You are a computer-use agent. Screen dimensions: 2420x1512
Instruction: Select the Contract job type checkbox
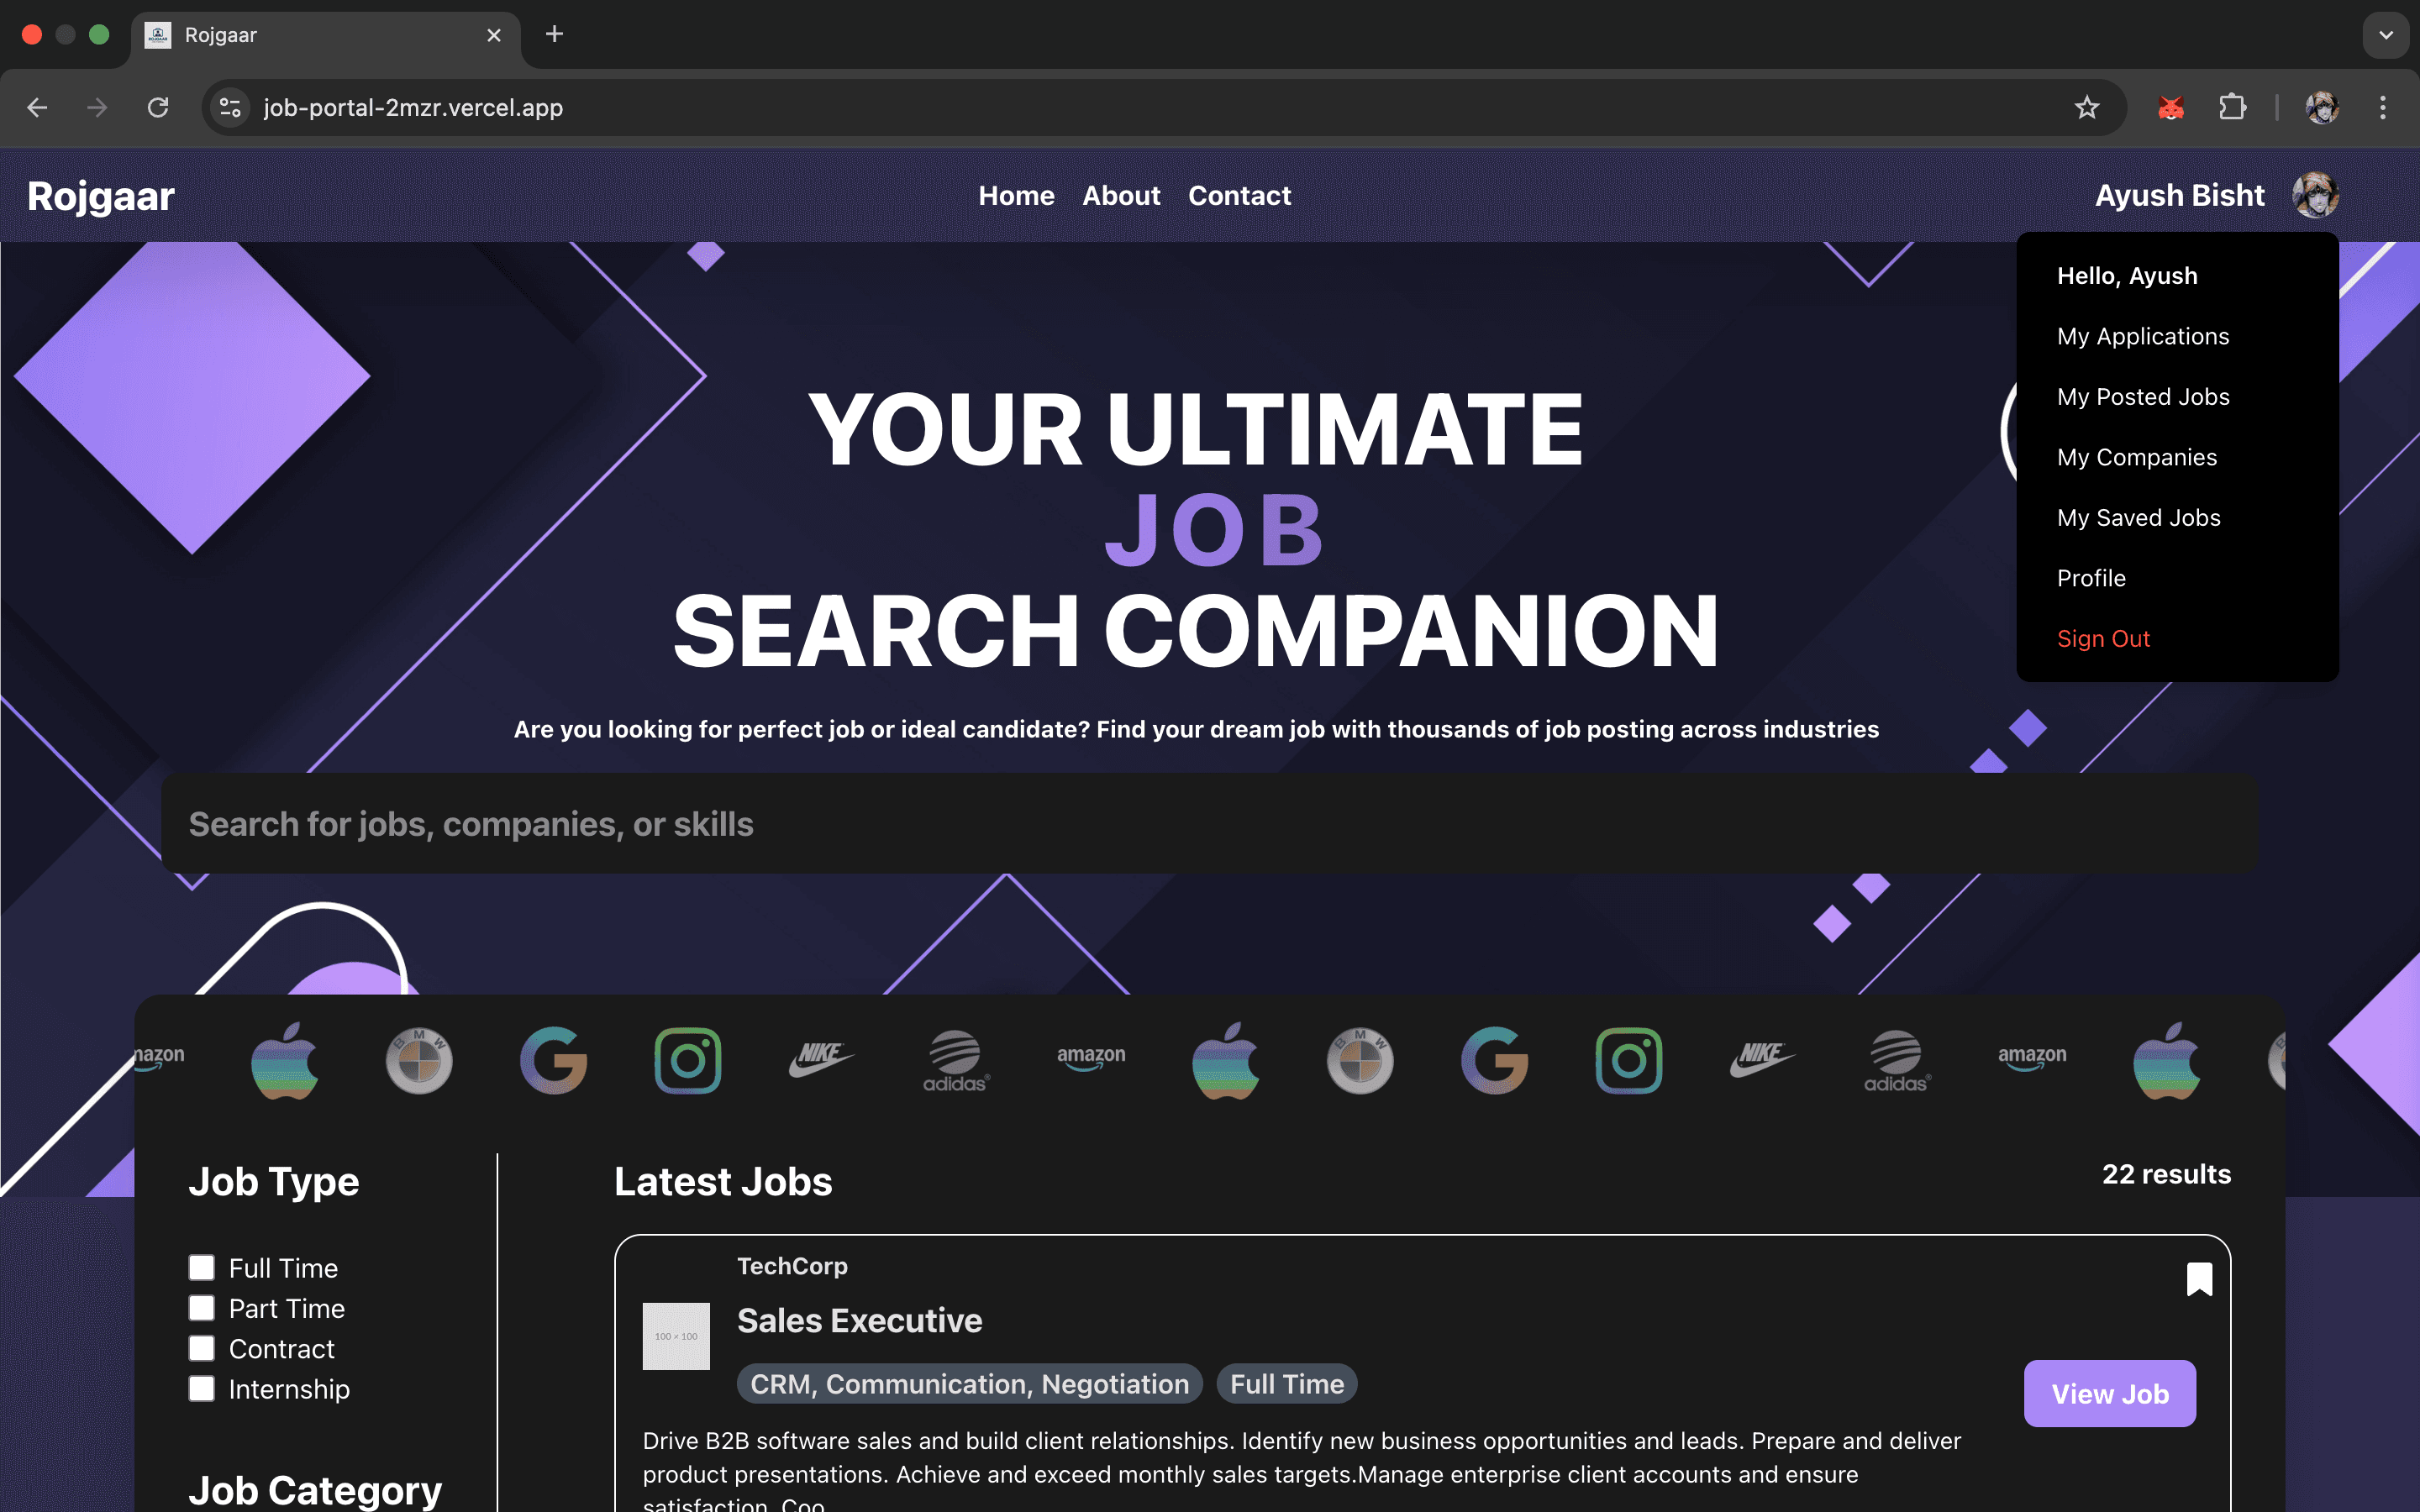pos(201,1348)
